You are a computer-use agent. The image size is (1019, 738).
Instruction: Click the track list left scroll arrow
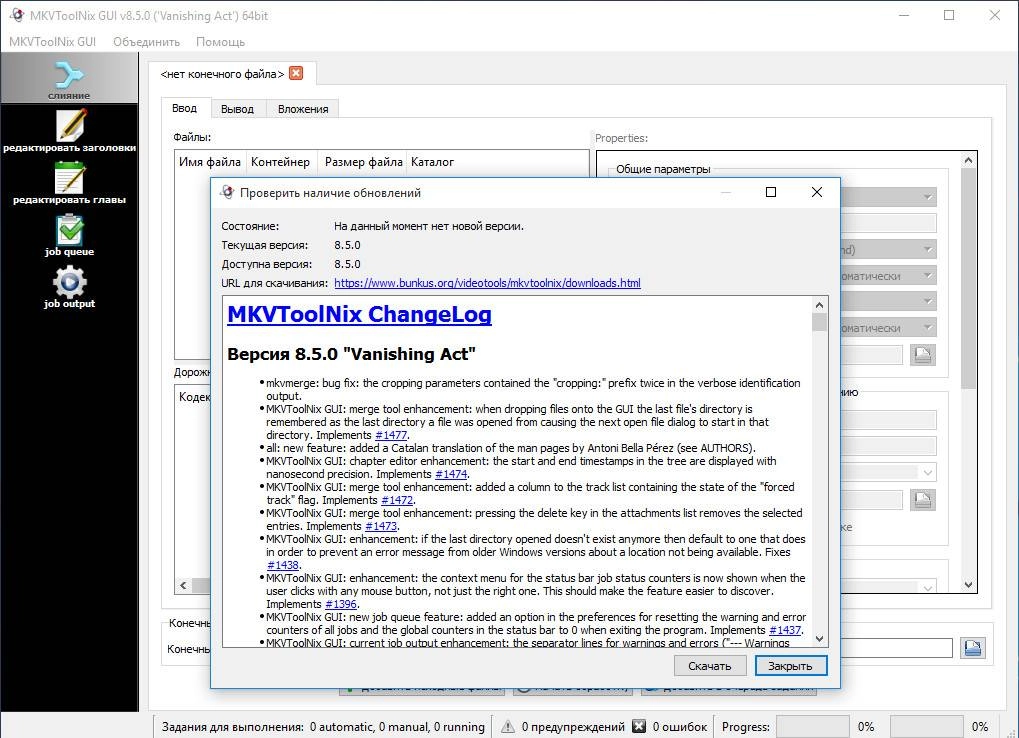(183, 585)
